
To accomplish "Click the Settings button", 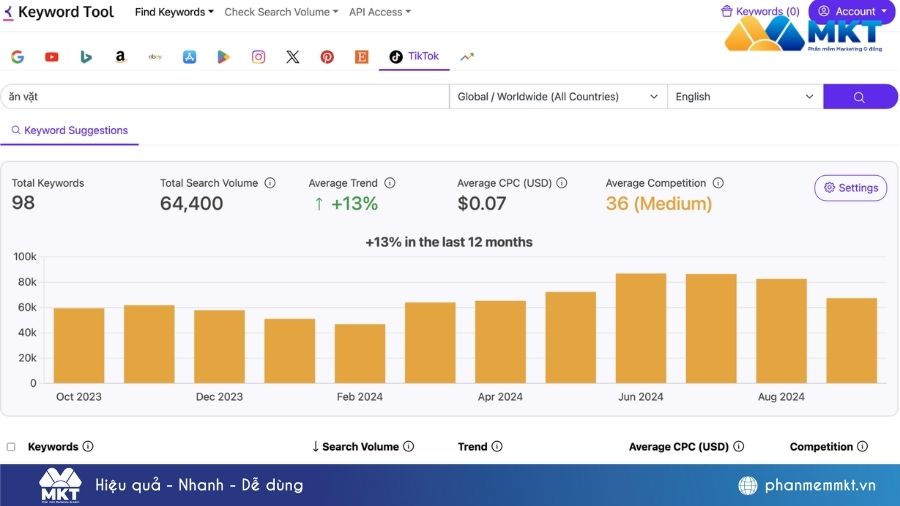I will tap(850, 188).
